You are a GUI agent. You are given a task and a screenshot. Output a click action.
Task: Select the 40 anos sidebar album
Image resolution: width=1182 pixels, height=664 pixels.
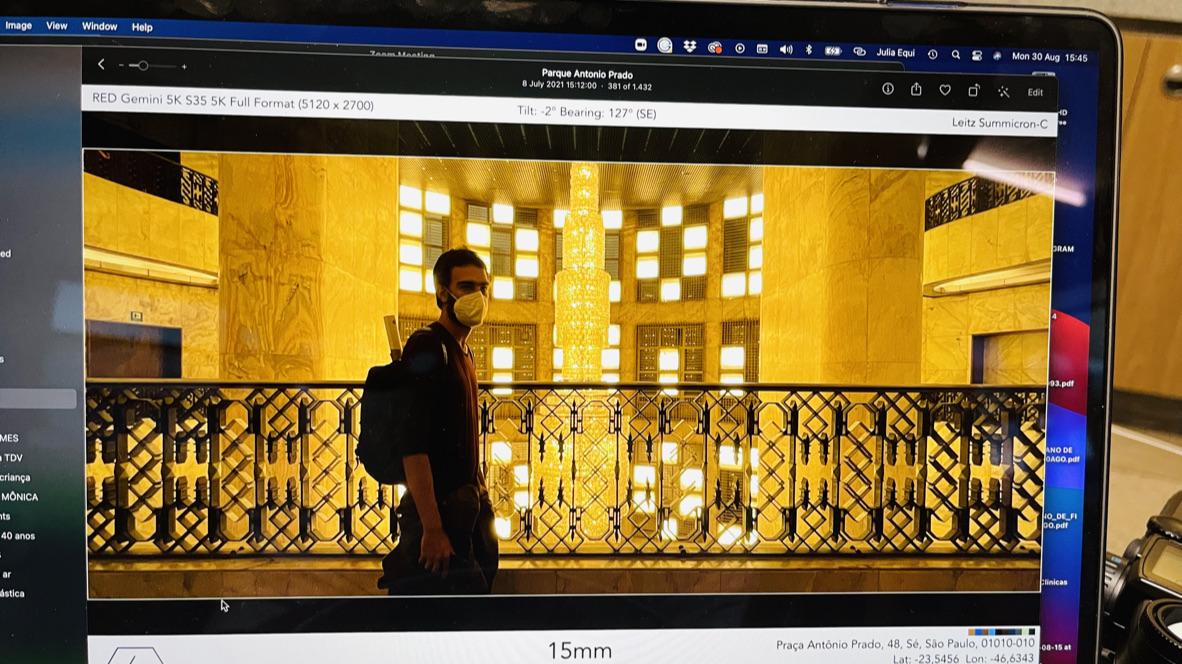coord(18,536)
